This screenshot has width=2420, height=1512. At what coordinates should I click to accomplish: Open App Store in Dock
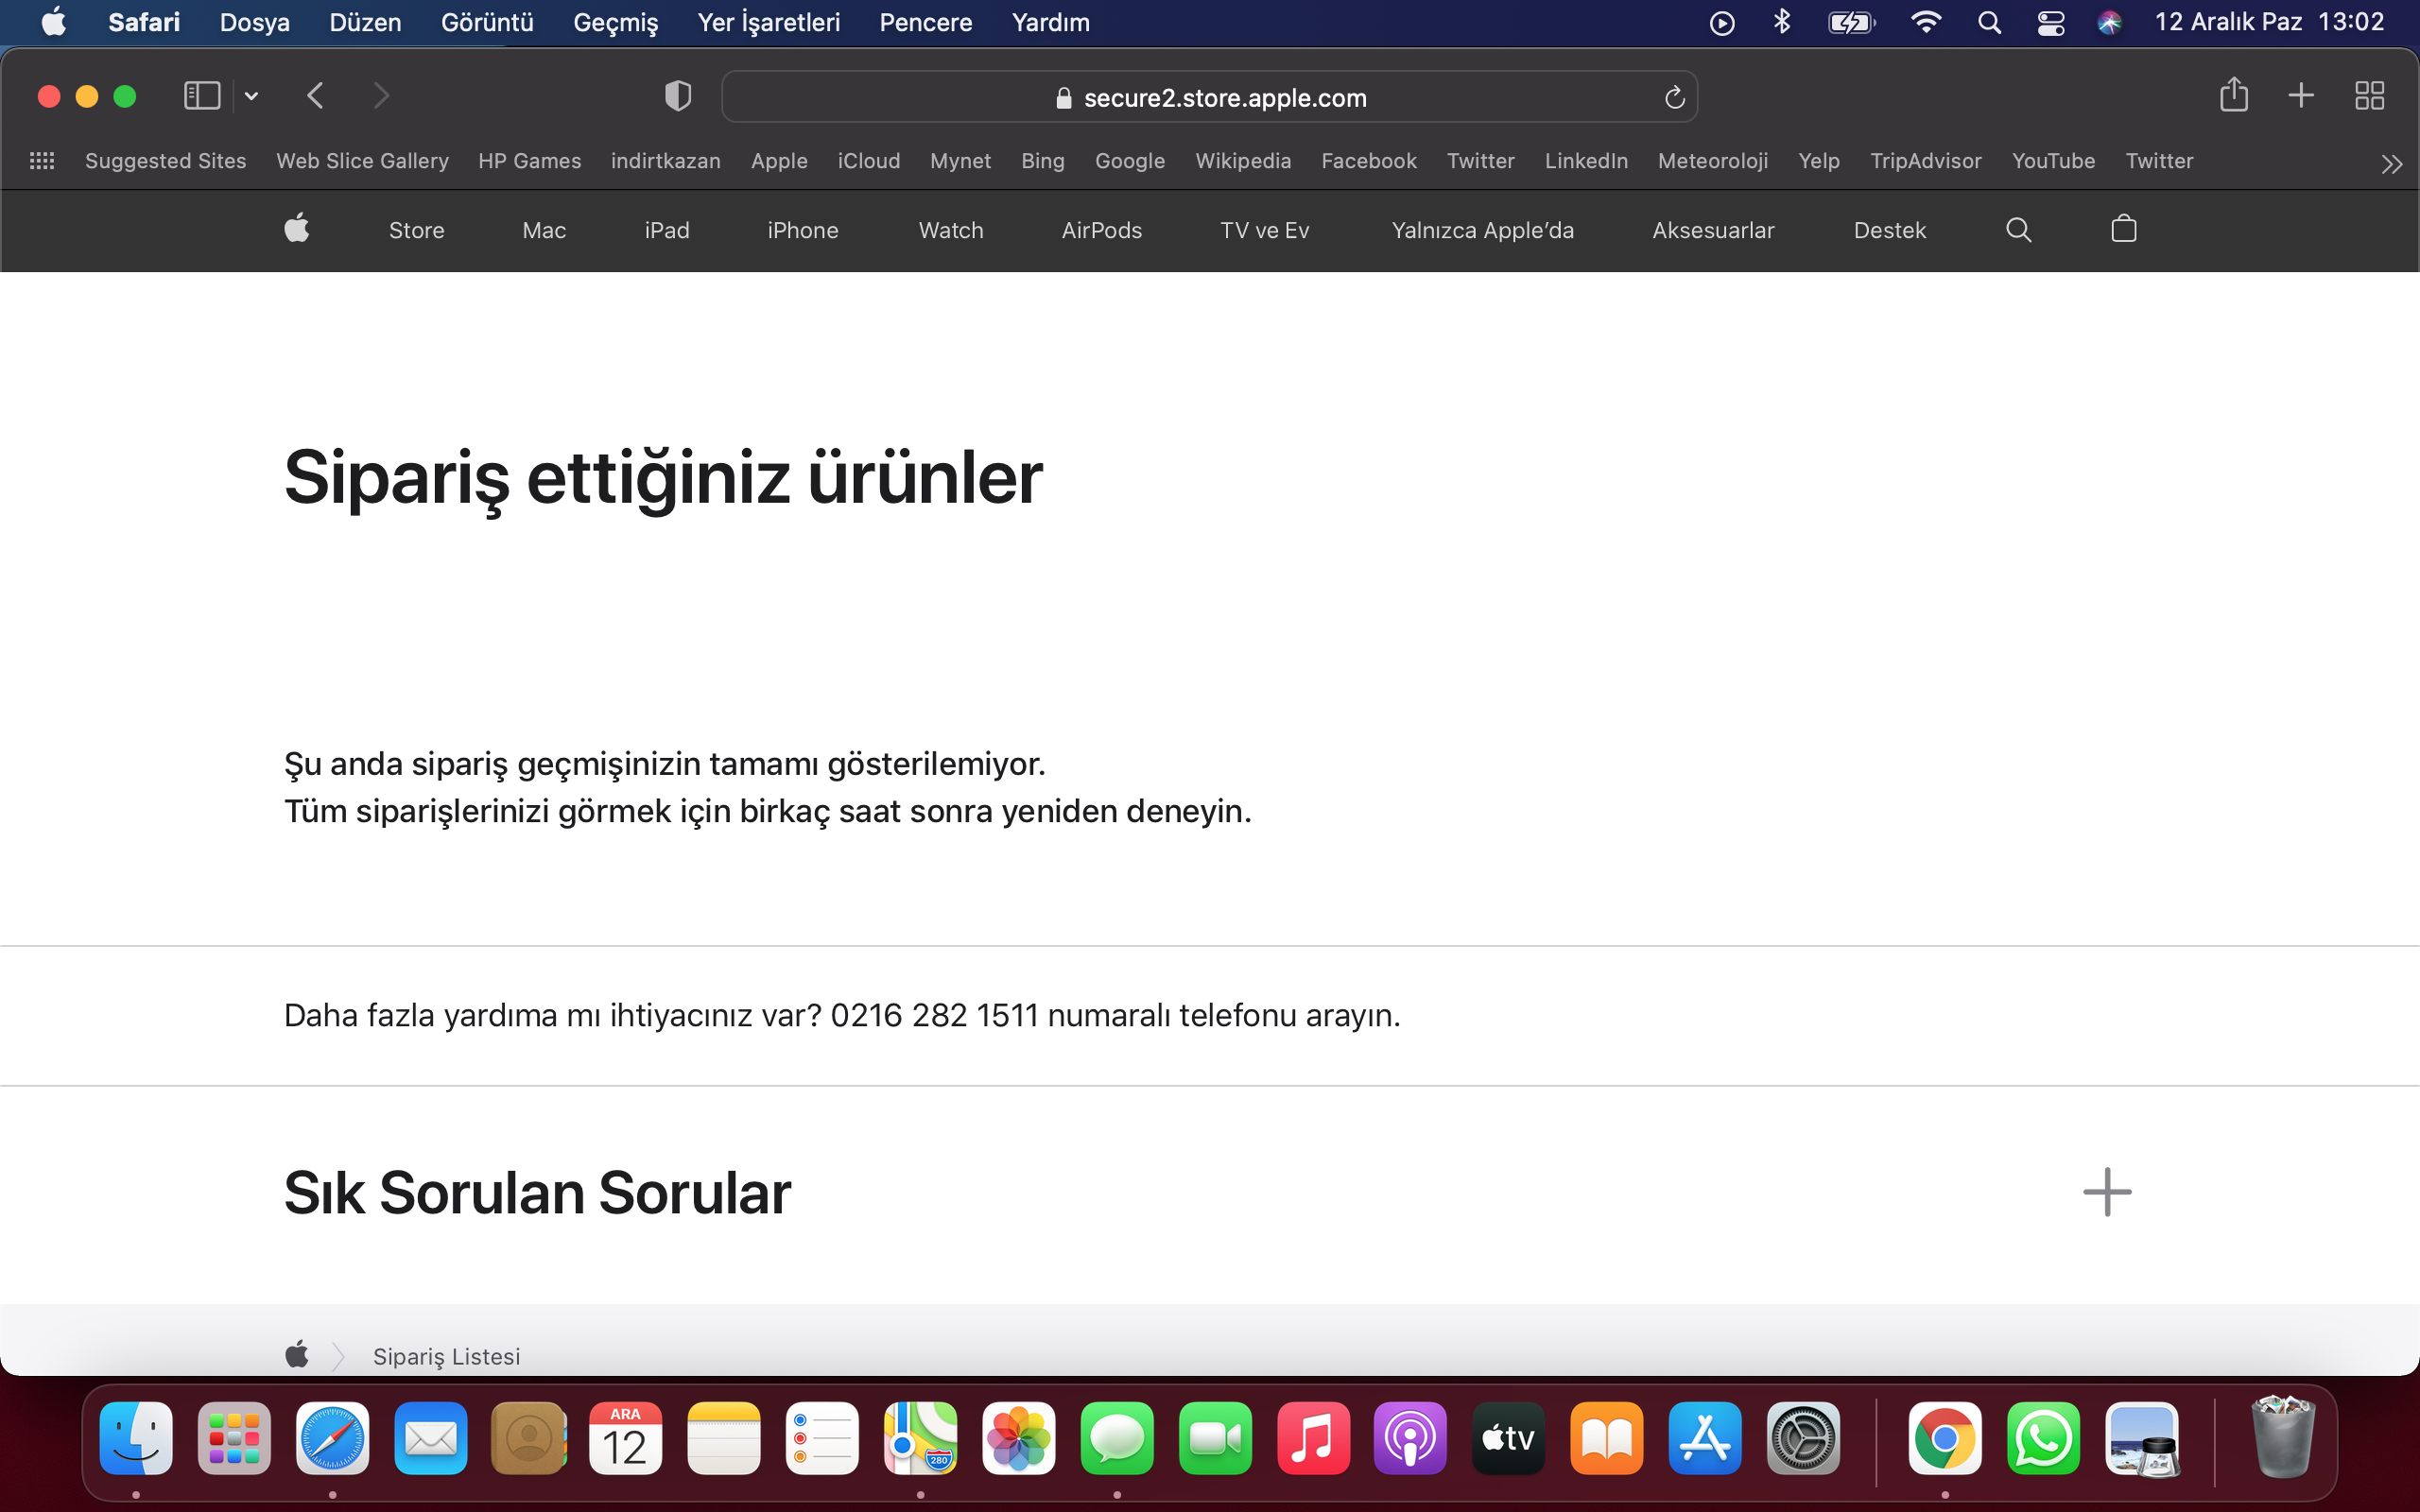[1705, 1439]
